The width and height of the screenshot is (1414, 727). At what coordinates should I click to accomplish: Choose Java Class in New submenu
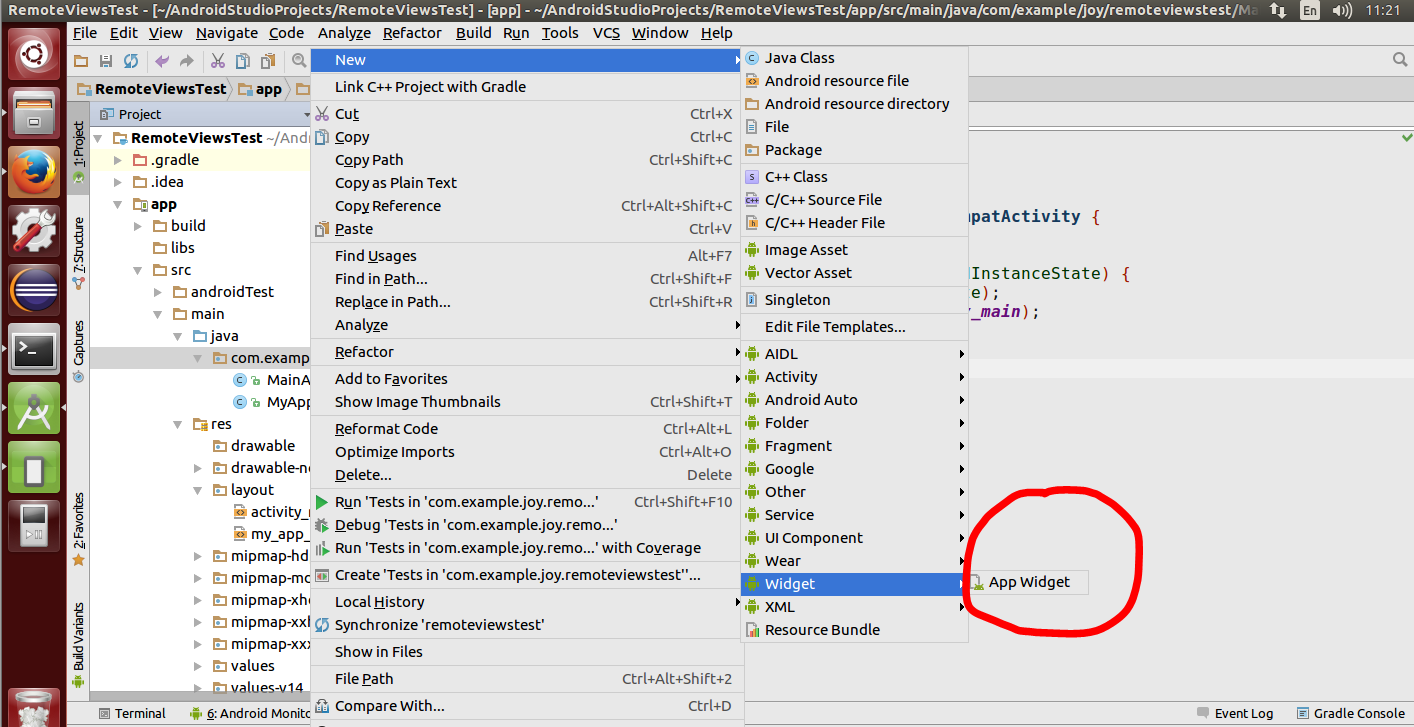click(854, 58)
